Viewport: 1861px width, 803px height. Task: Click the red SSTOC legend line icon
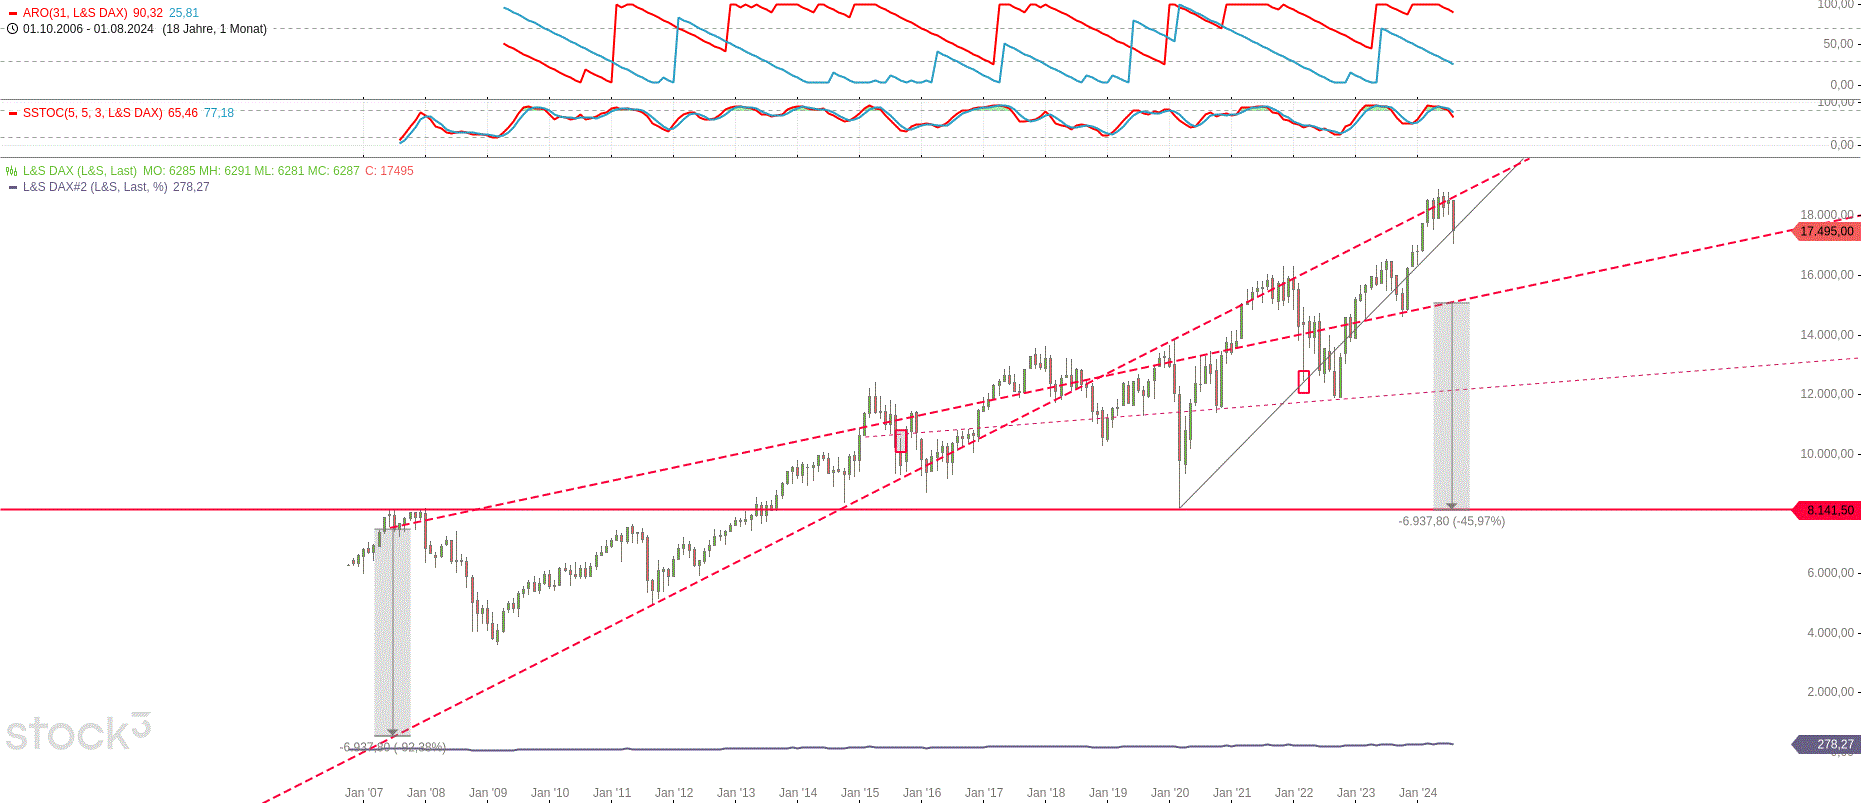coord(12,114)
